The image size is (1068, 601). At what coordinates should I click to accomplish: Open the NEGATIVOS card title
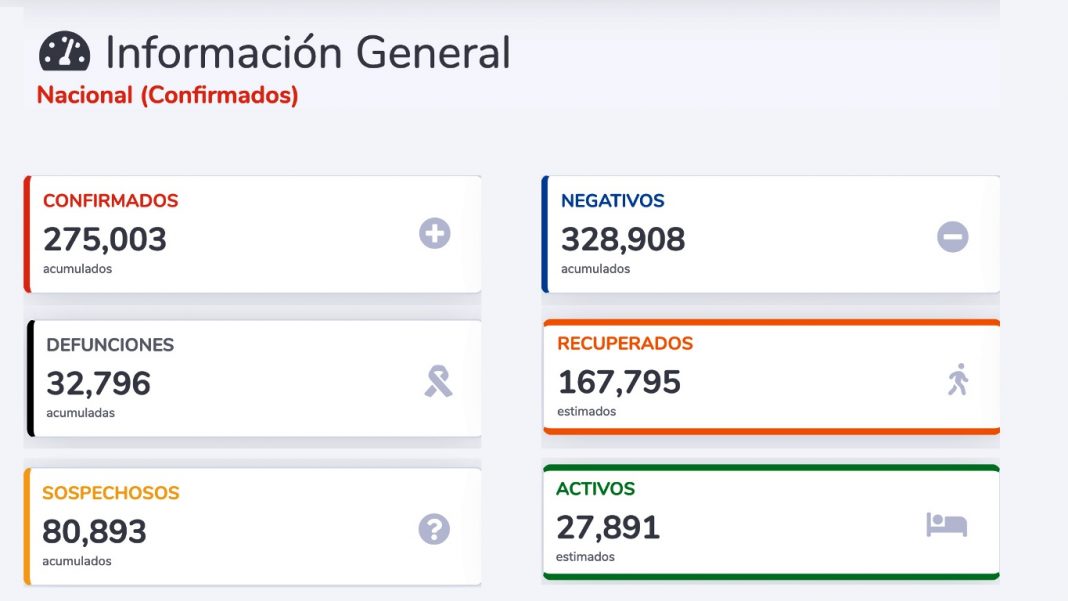tap(612, 201)
